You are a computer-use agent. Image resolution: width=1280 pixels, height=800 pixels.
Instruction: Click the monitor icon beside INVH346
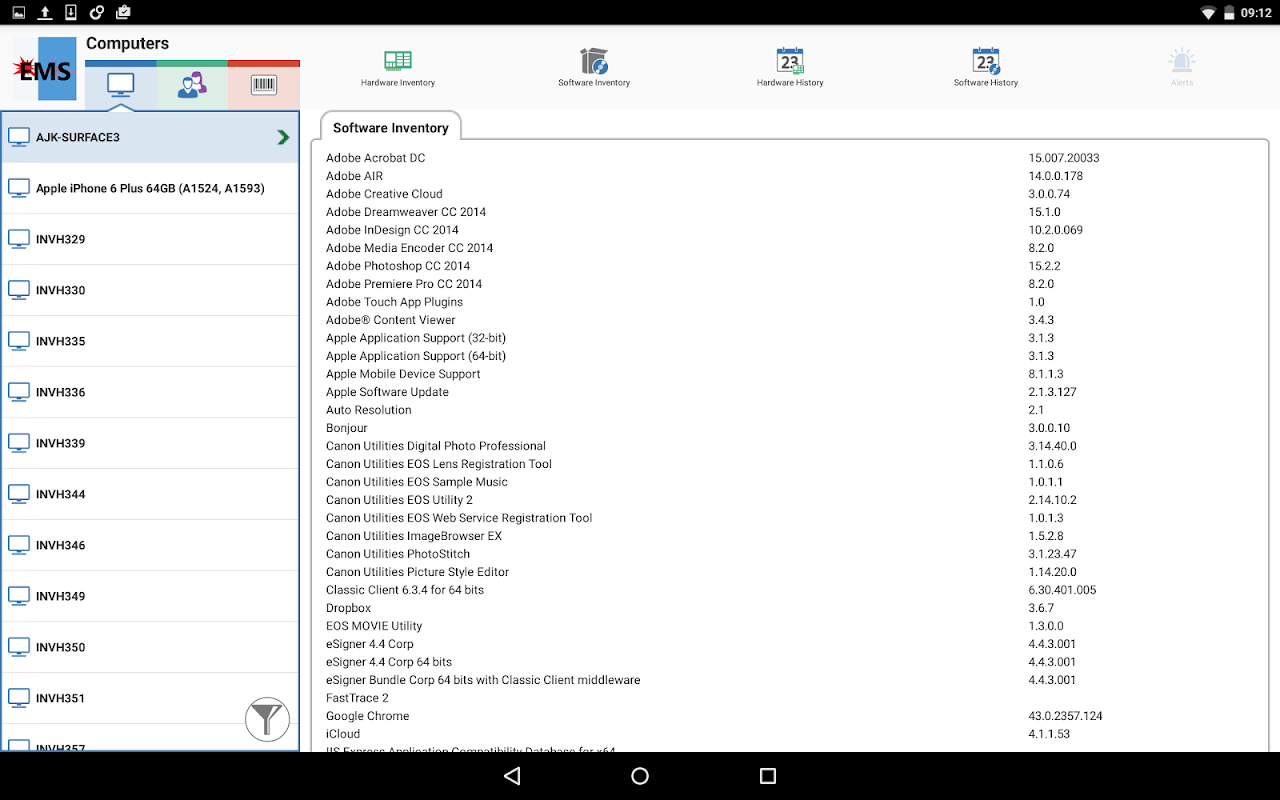click(x=19, y=545)
